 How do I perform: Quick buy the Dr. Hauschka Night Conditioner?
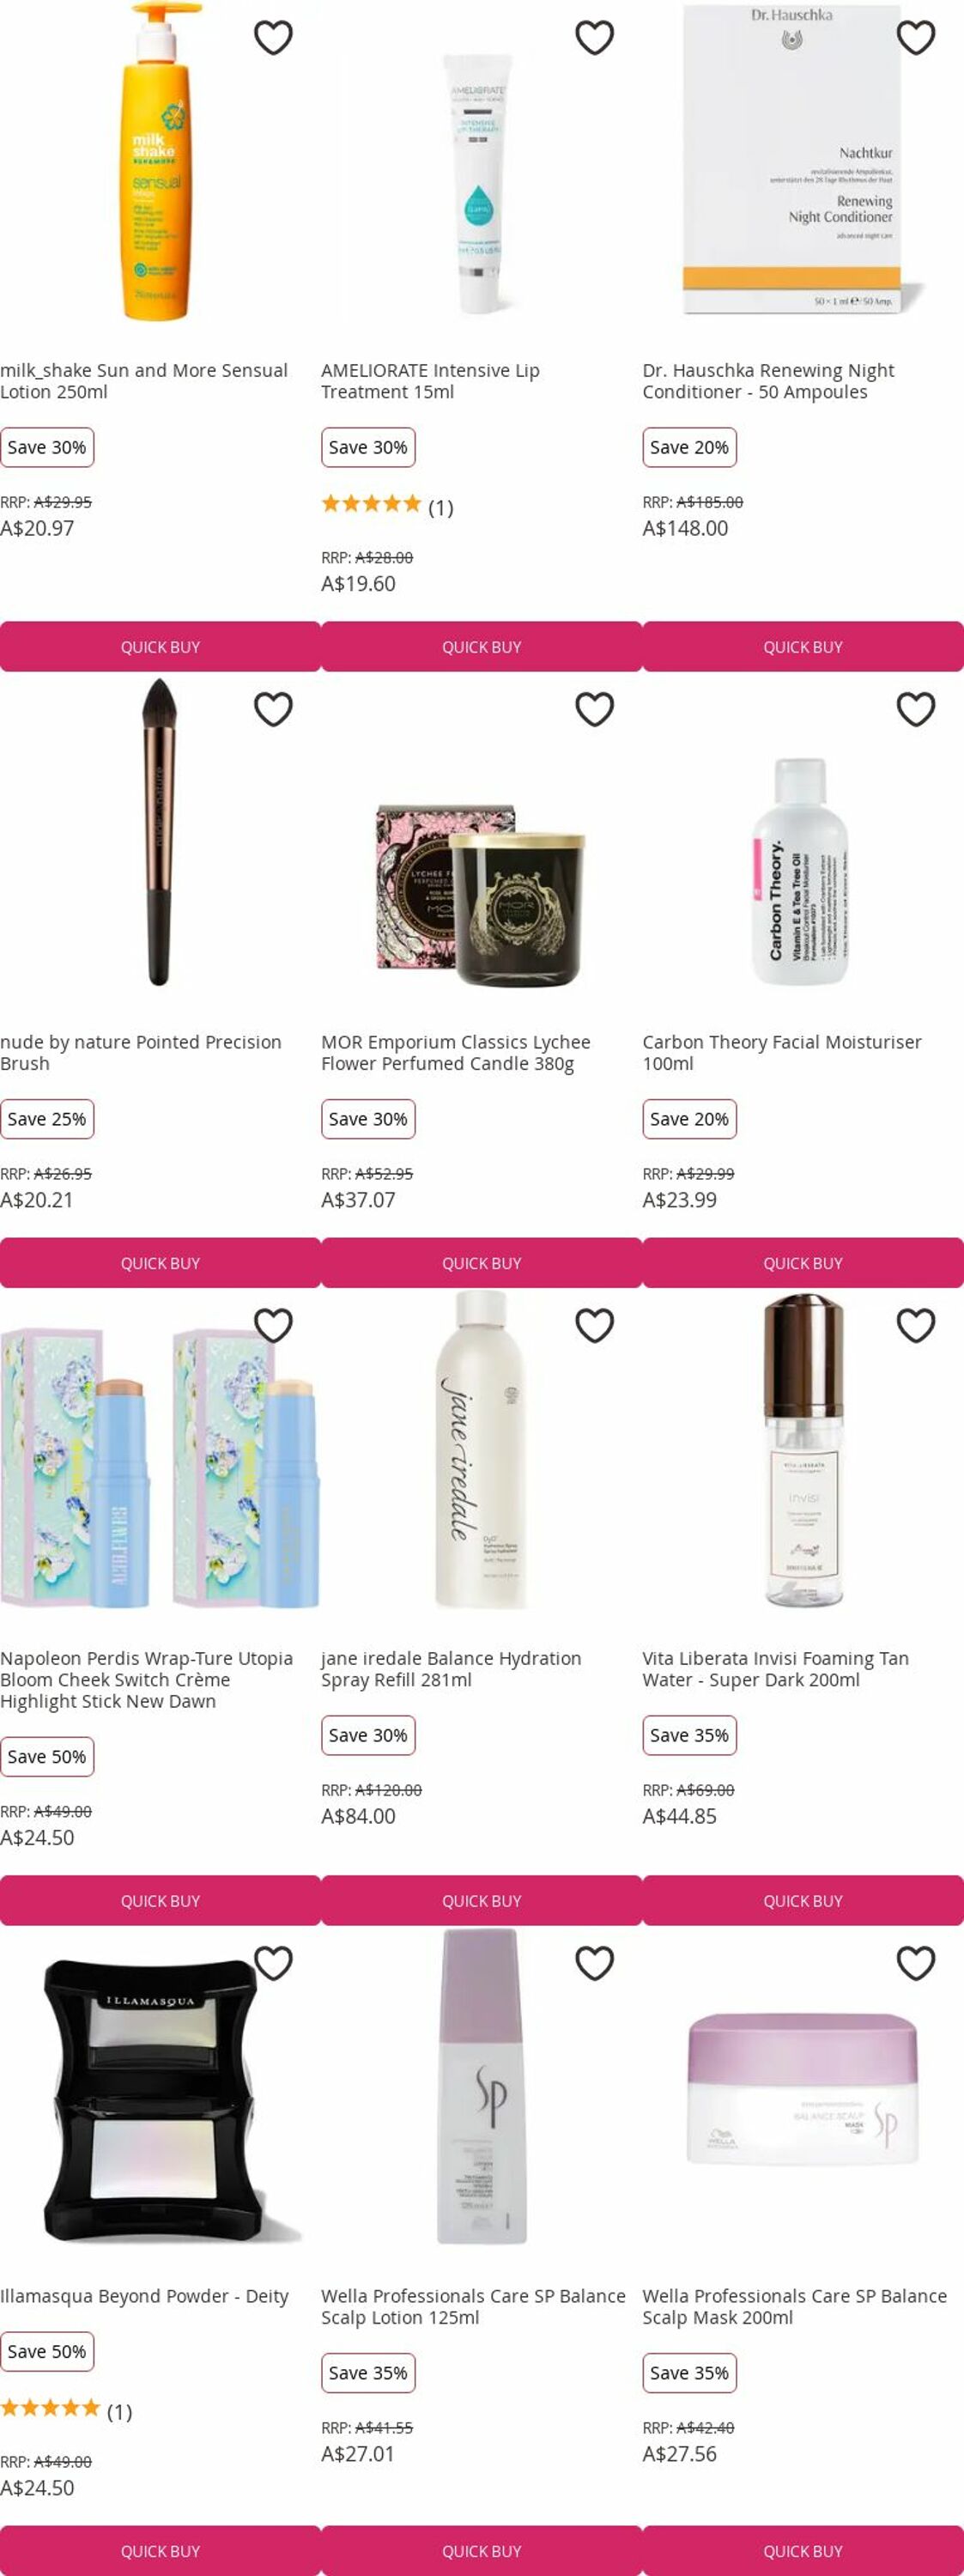803,647
